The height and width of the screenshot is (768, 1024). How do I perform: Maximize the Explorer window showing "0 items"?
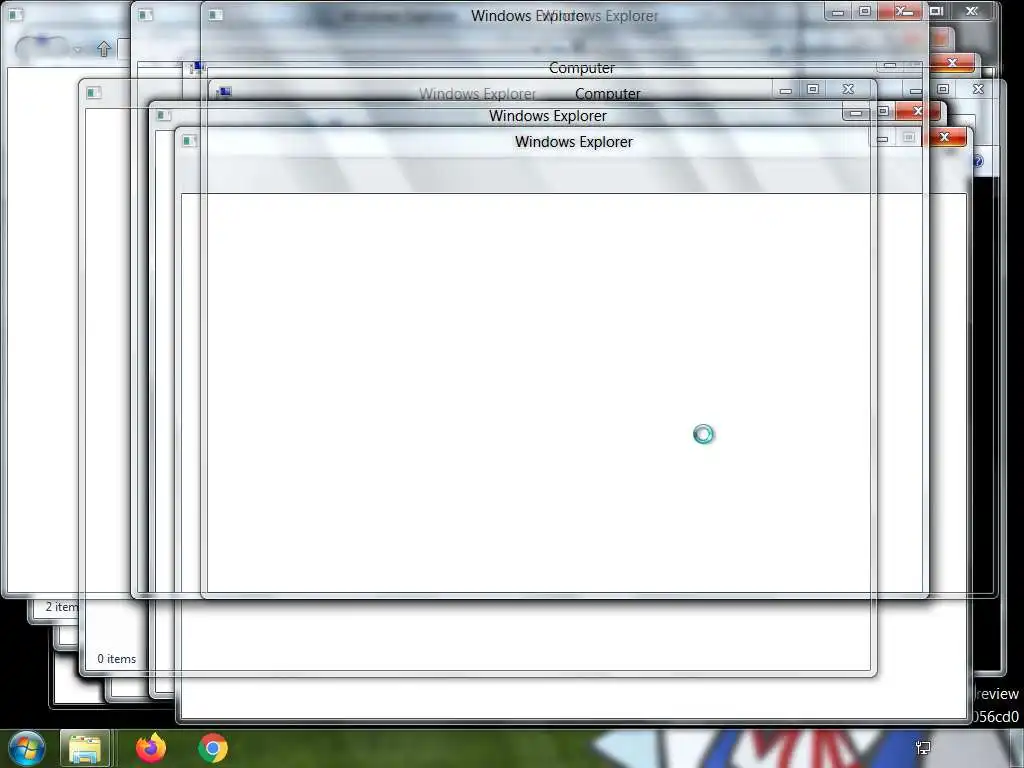click(x=812, y=89)
